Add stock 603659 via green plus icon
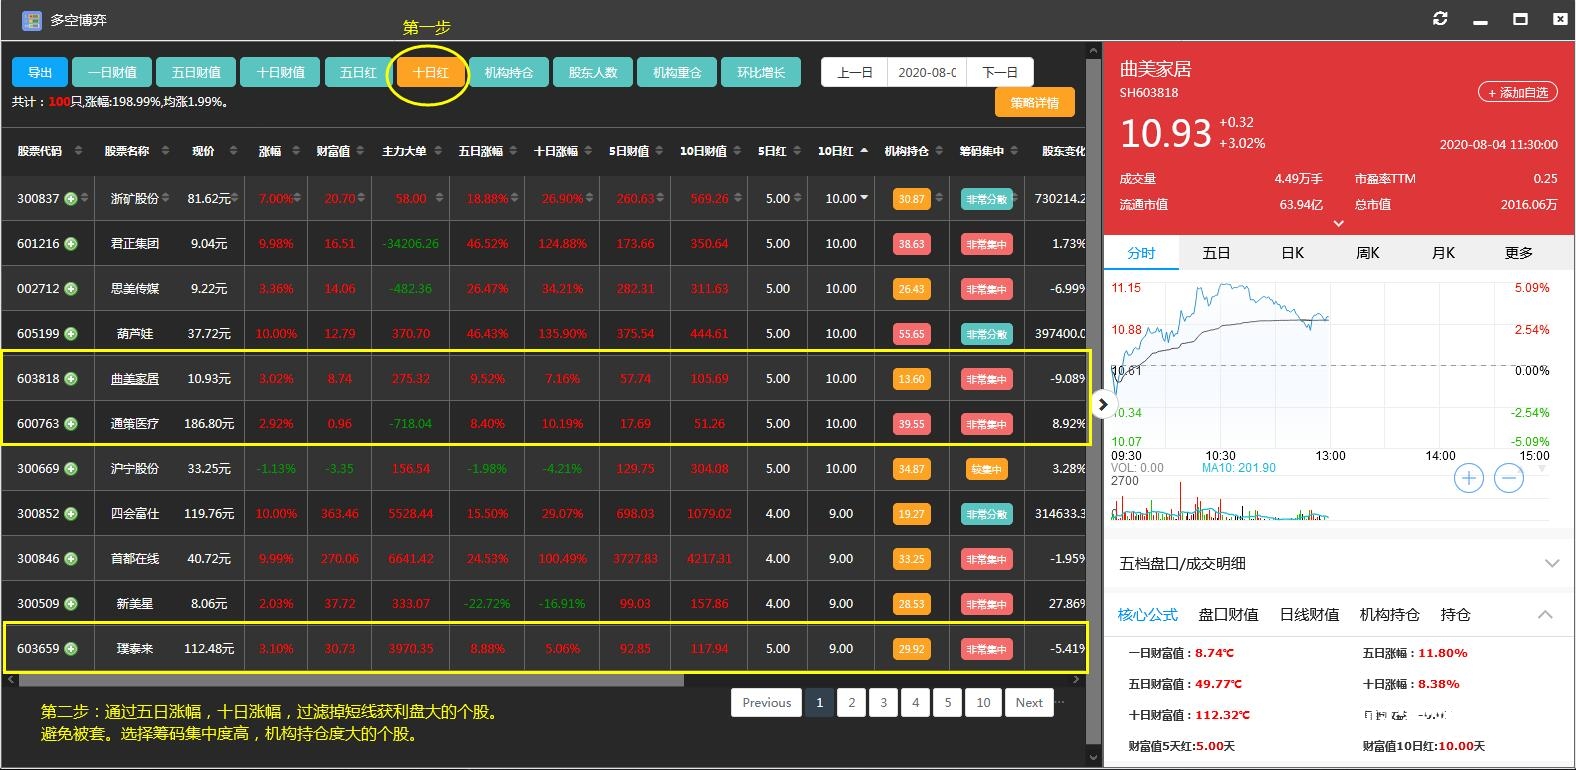The image size is (1576, 770). click(71, 649)
